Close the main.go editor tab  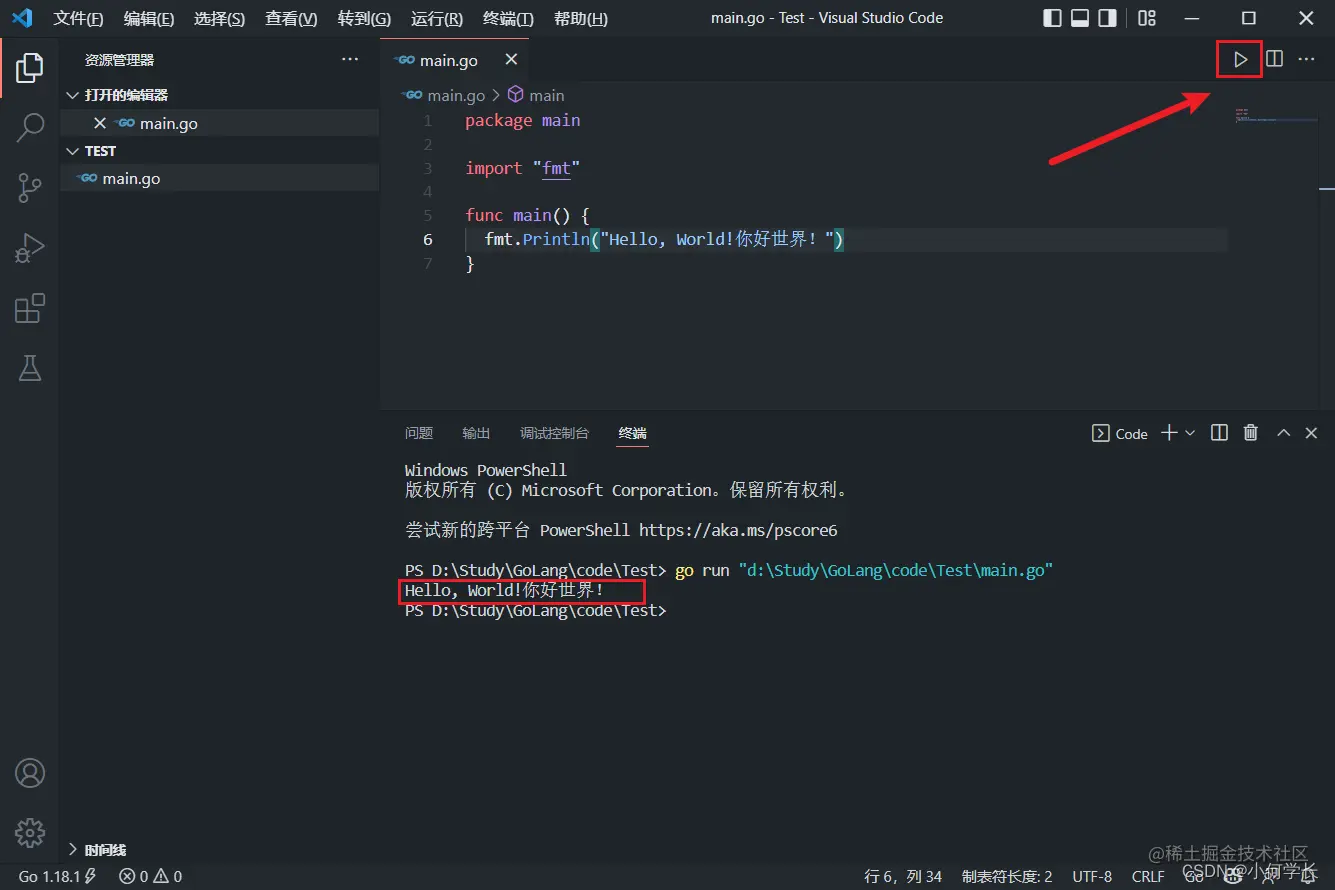(x=511, y=60)
